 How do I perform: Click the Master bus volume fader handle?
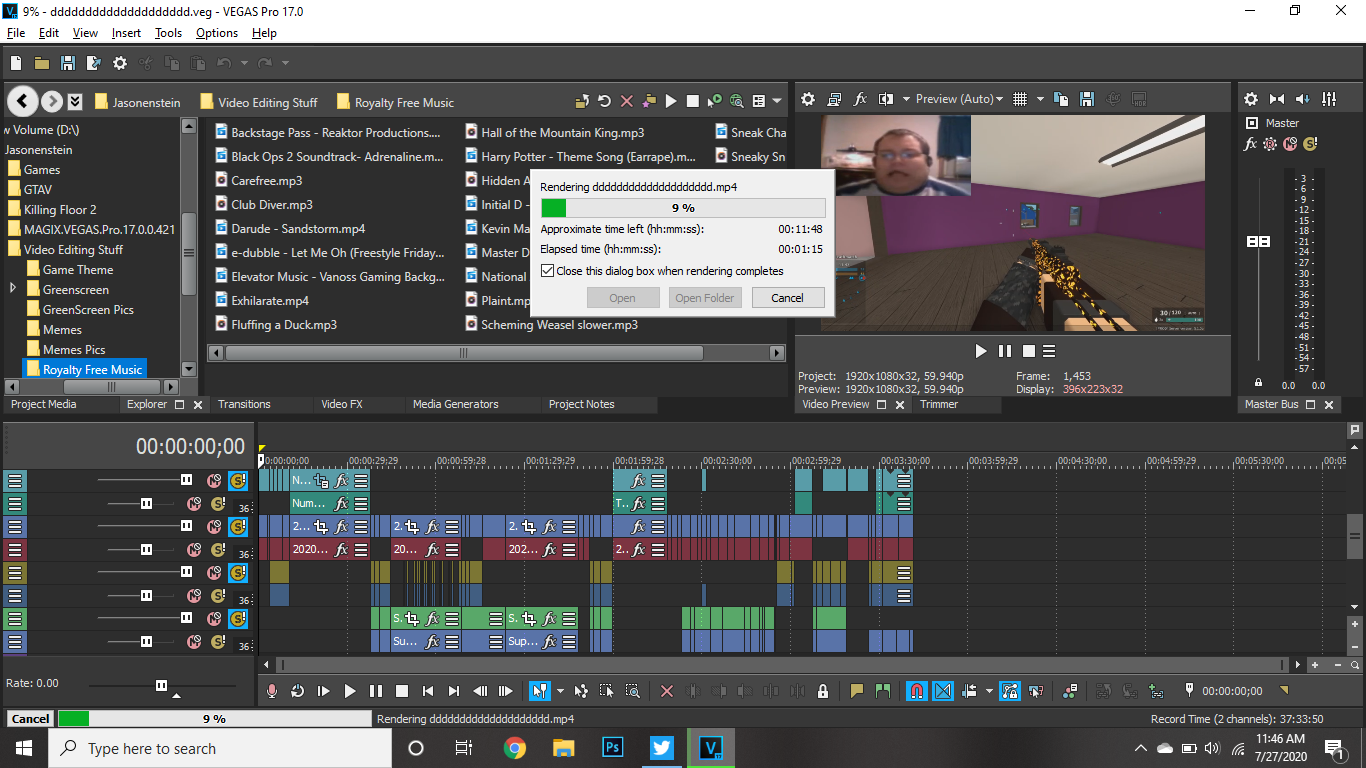[1258, 242]
